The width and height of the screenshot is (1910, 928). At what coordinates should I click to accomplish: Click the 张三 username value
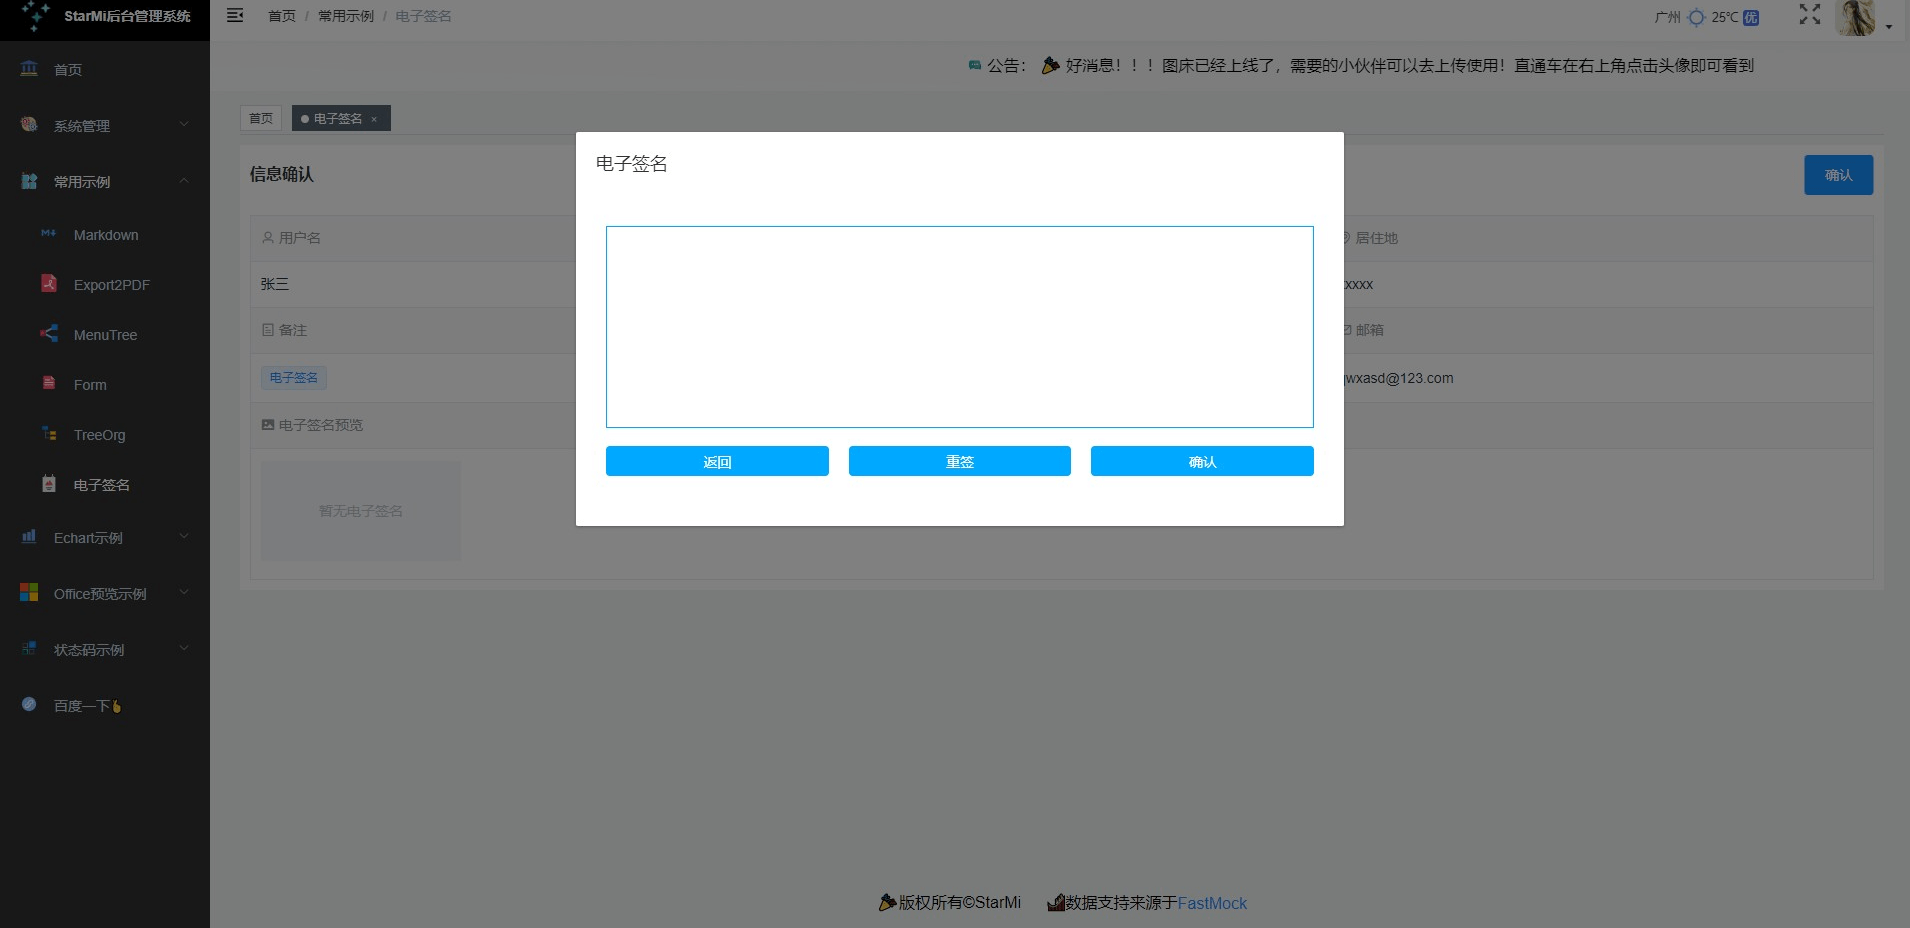[x=275, y=284]
